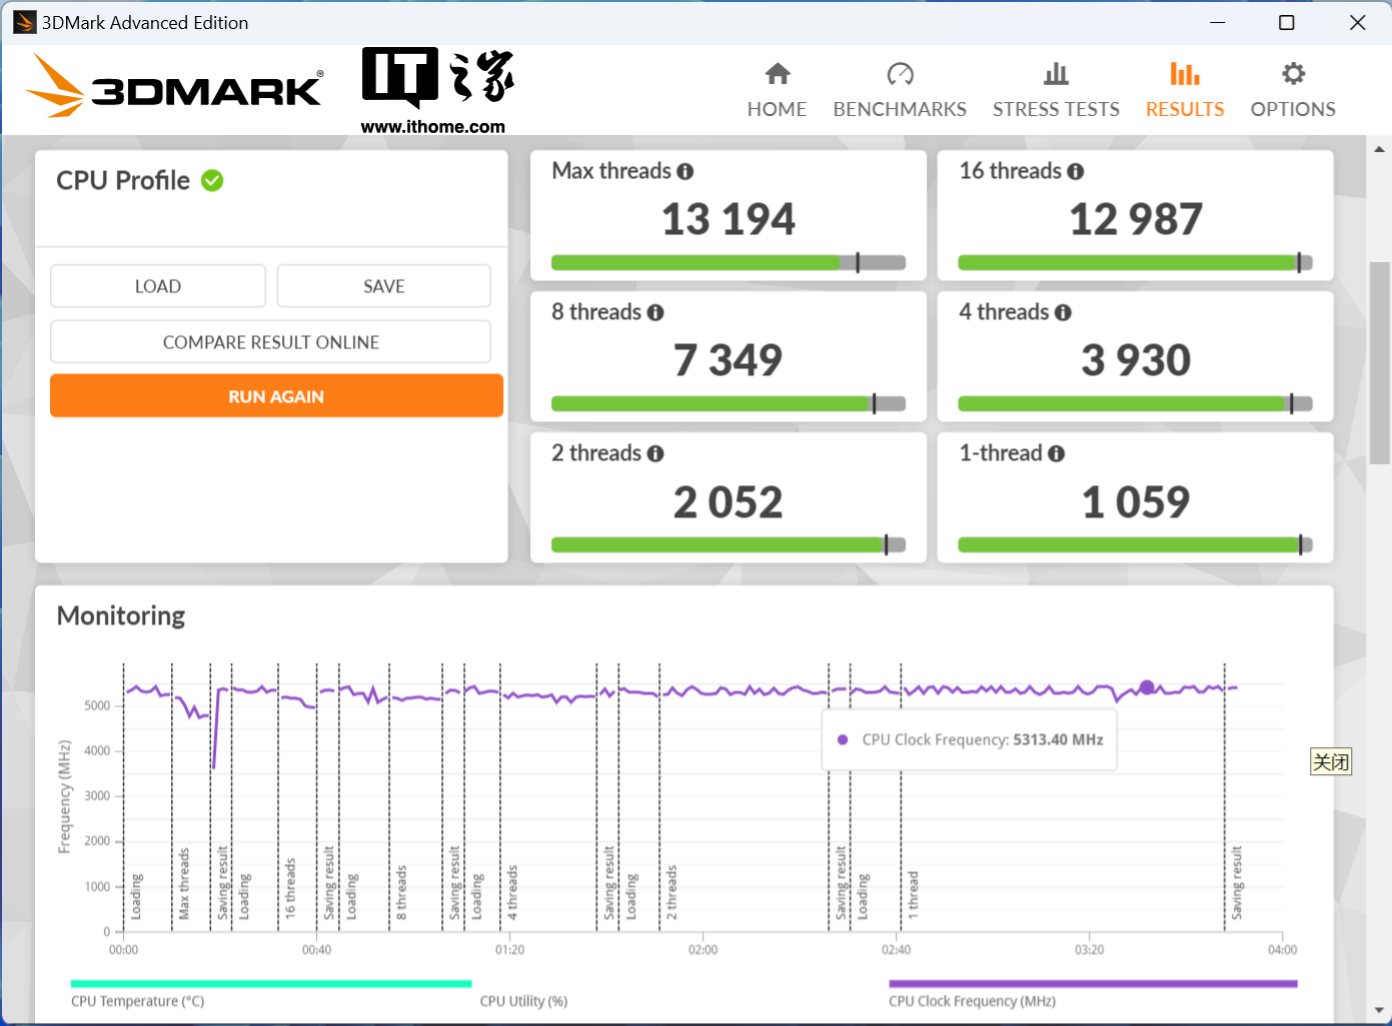This screenshot has width=1392, height=1026.
Task: Click the green CPU Profile validation checkmark
Action: point(212,181)
